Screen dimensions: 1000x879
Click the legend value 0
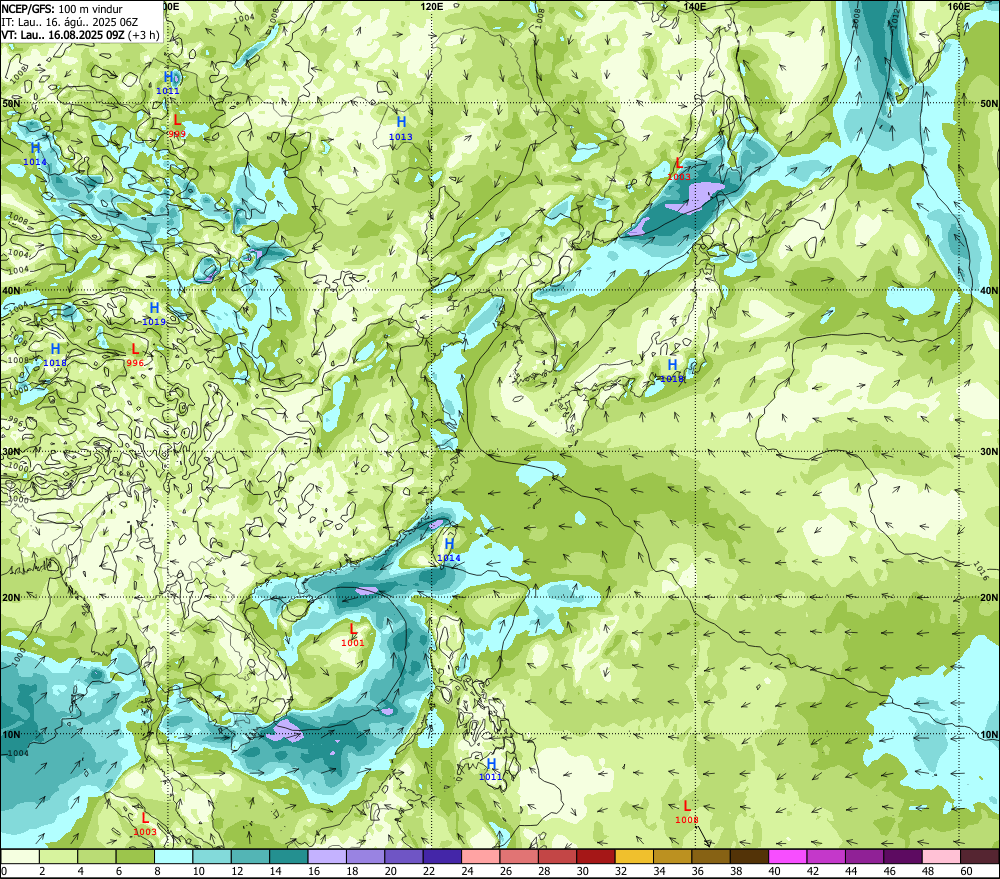pyautogui.click(x=4, y=871)
